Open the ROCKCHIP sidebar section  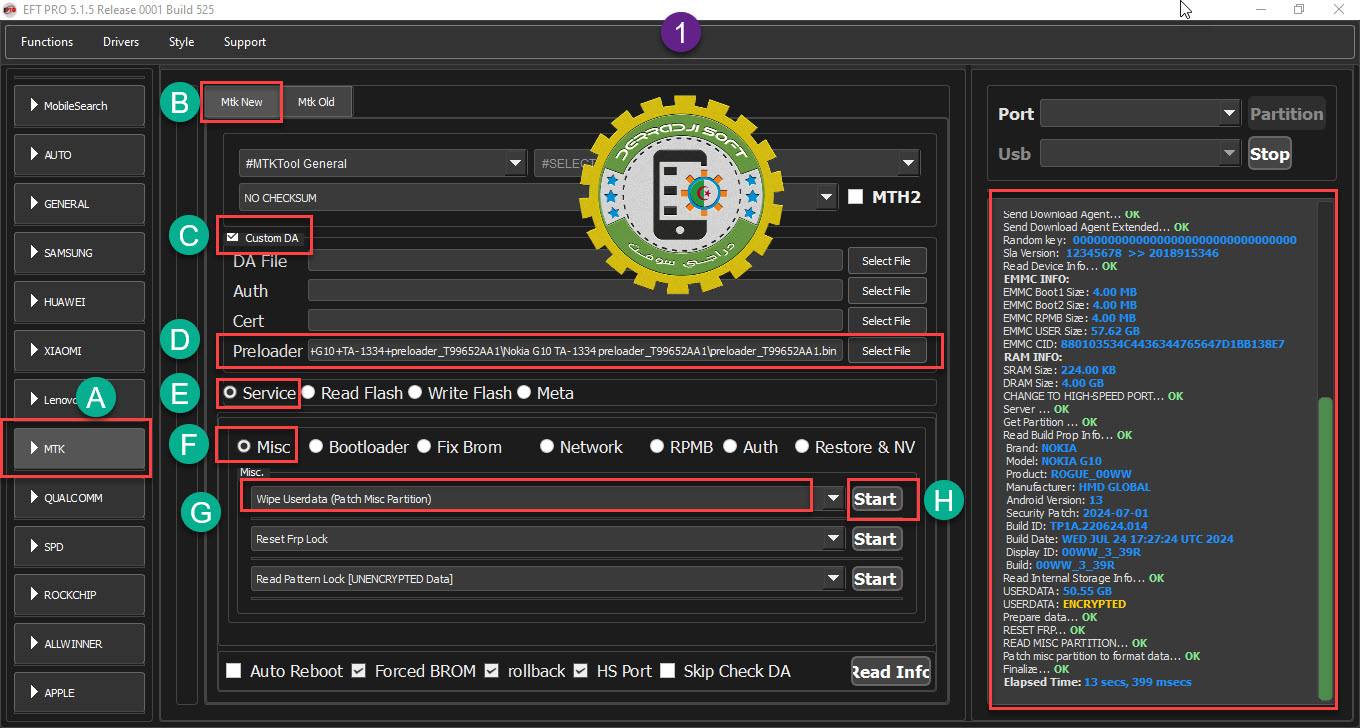(79, 595)
